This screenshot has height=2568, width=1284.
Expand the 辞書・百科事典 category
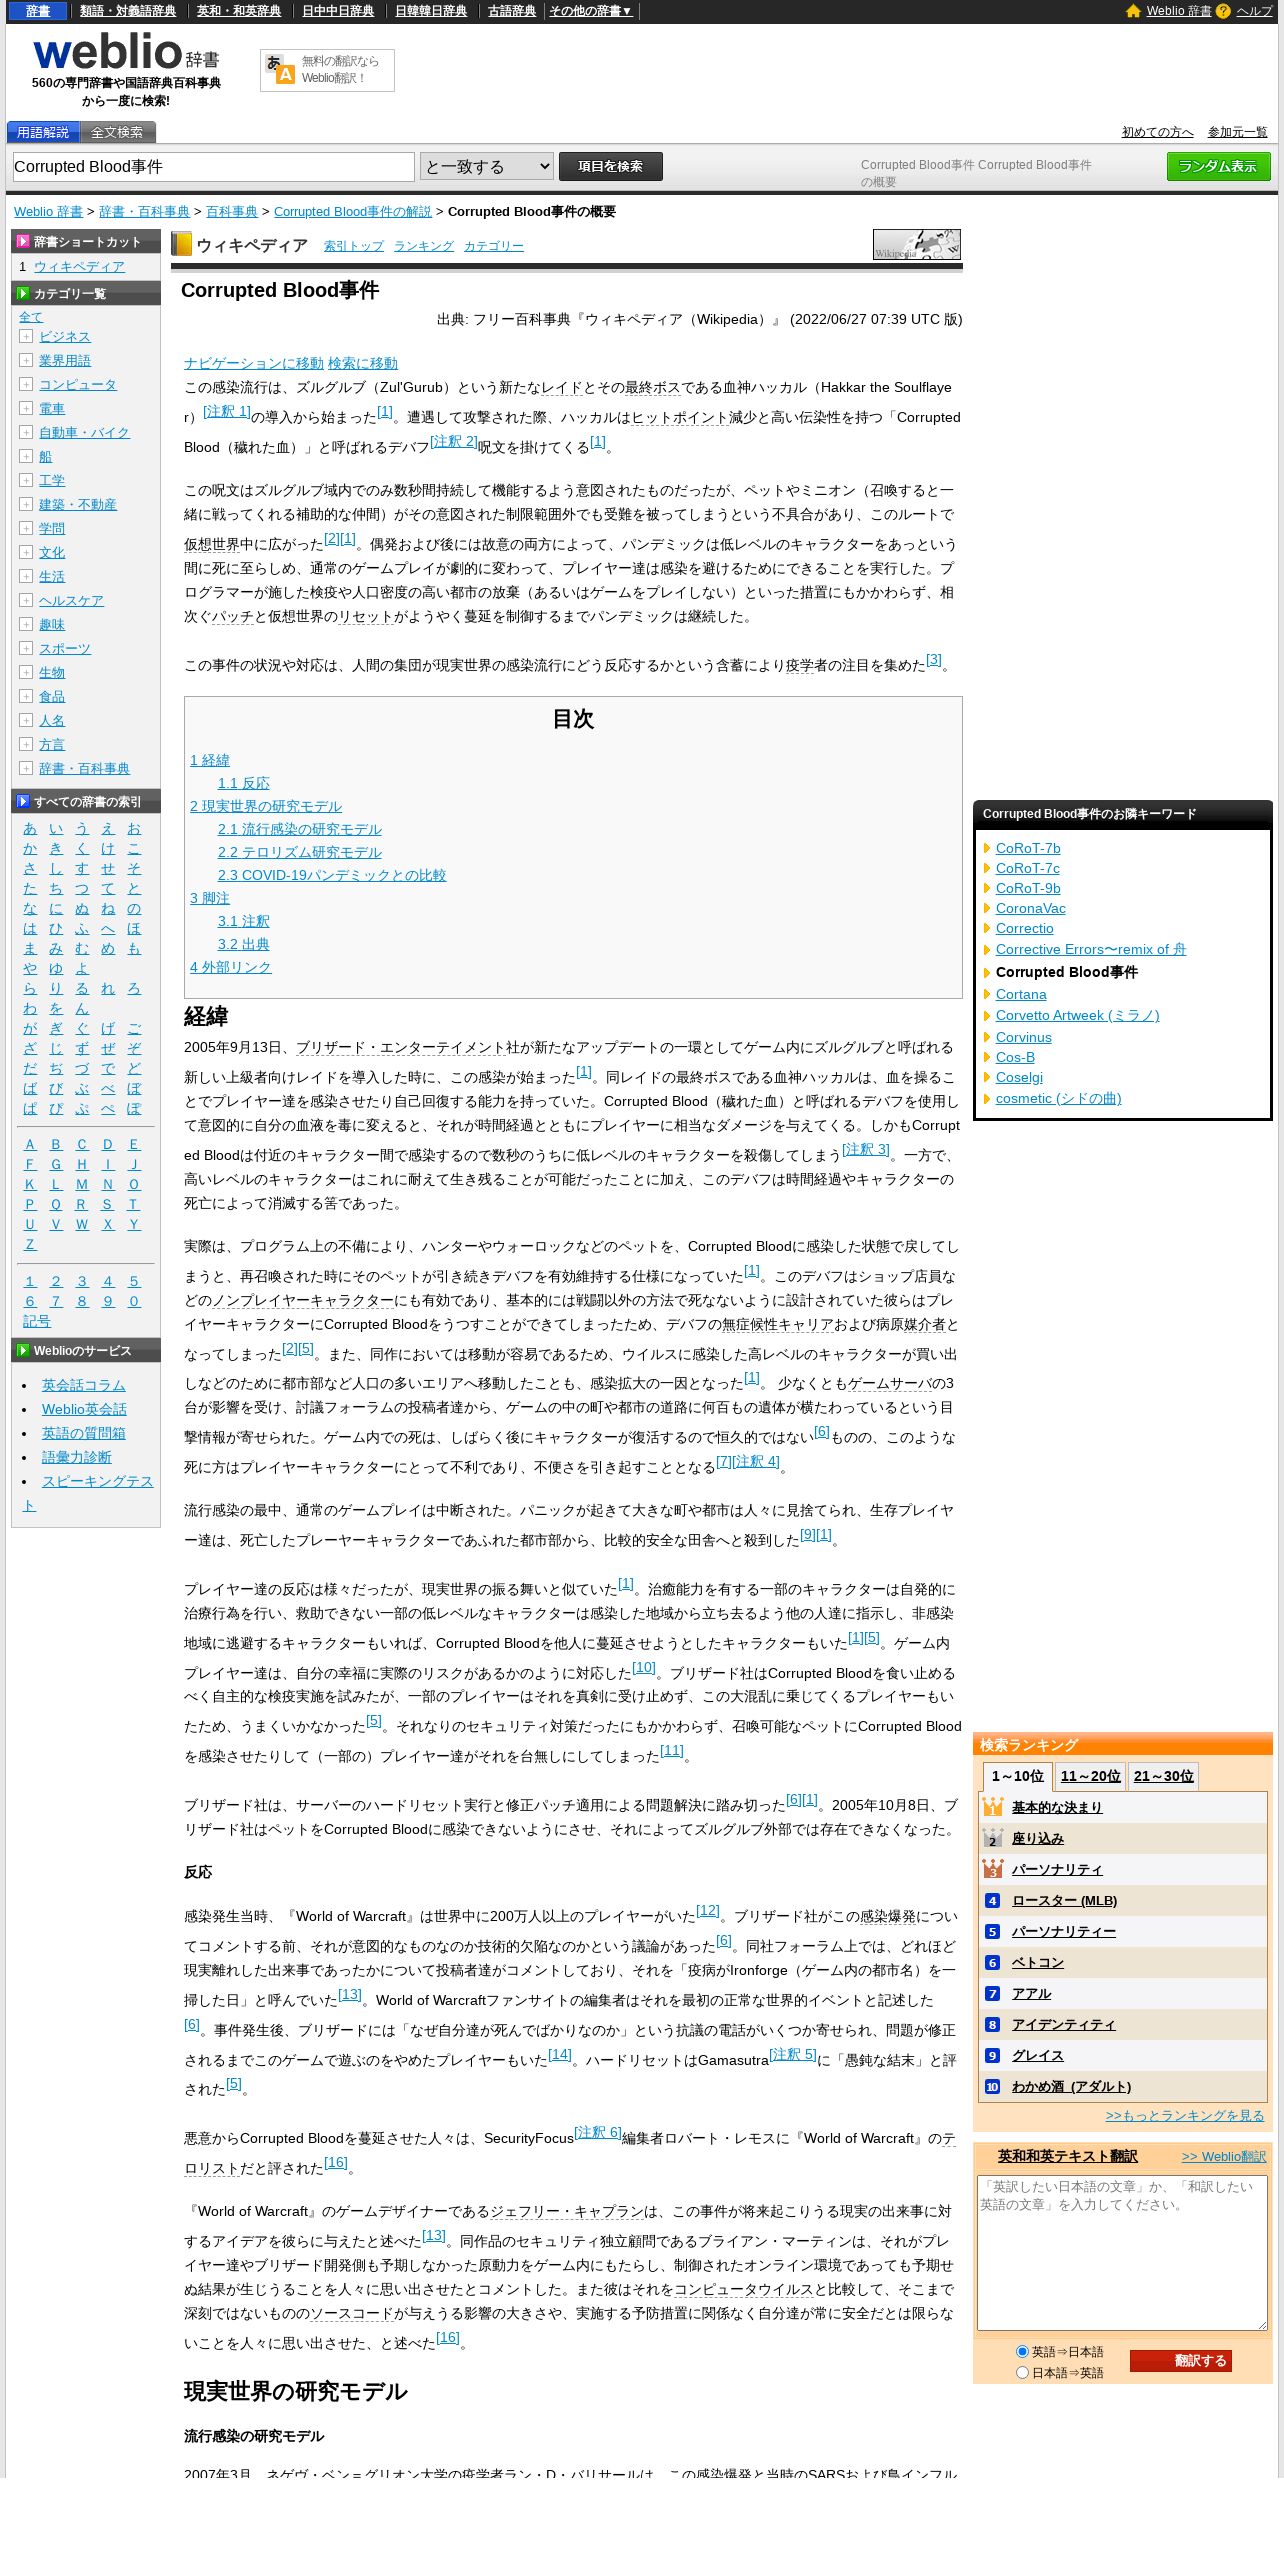click(26, 768)
